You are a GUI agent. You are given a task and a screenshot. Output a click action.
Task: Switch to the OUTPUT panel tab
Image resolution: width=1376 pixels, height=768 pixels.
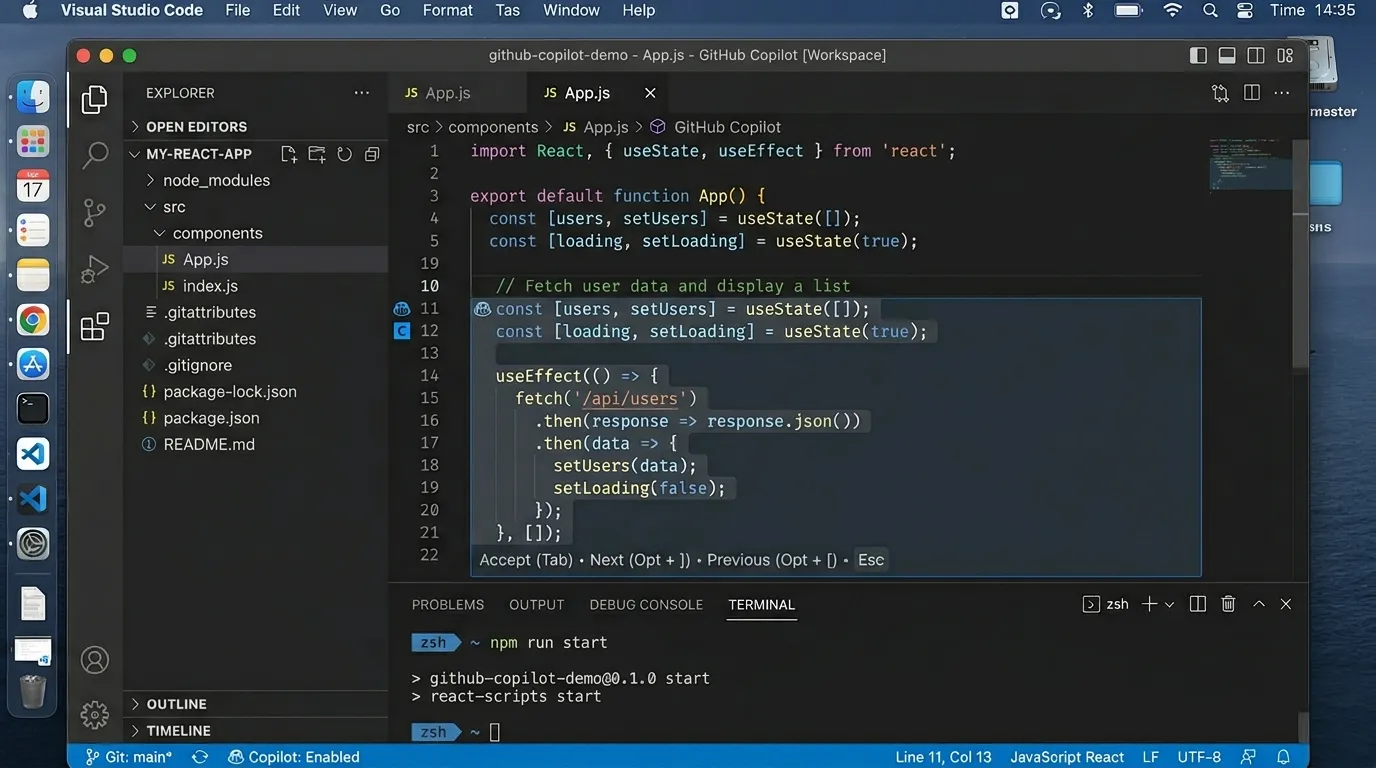[x=537, y=605]
